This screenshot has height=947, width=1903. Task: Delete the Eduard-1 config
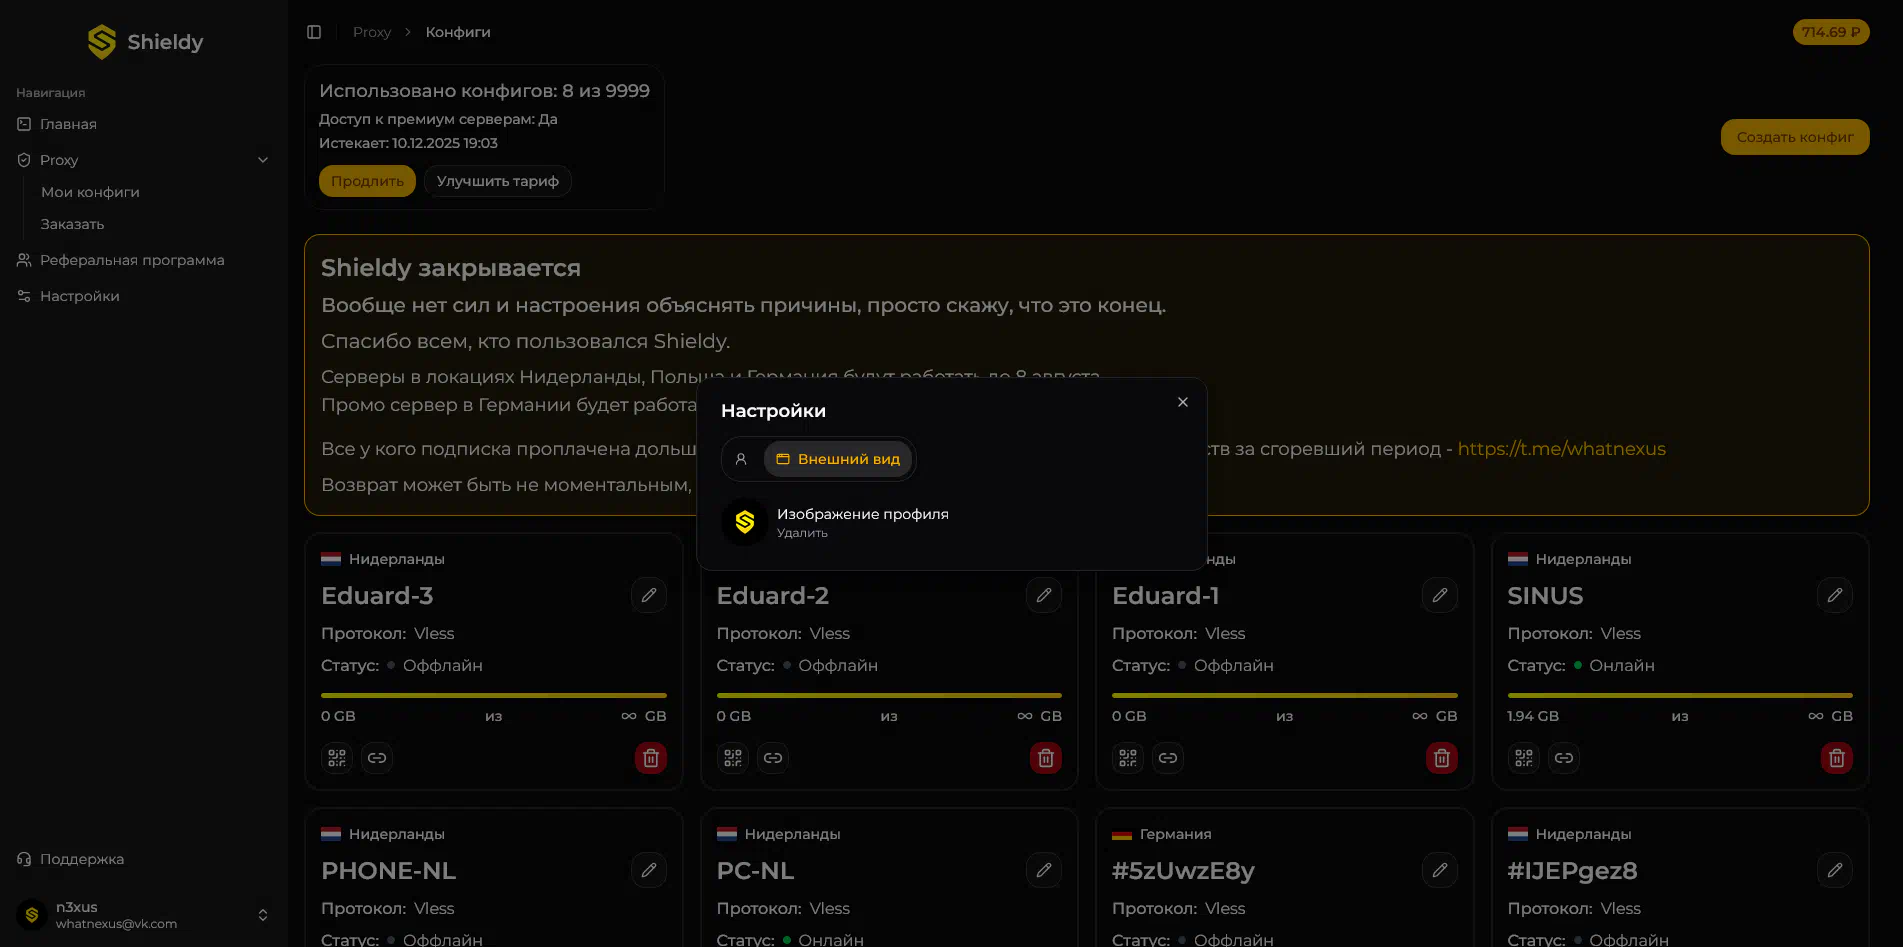coord(1442,758)
